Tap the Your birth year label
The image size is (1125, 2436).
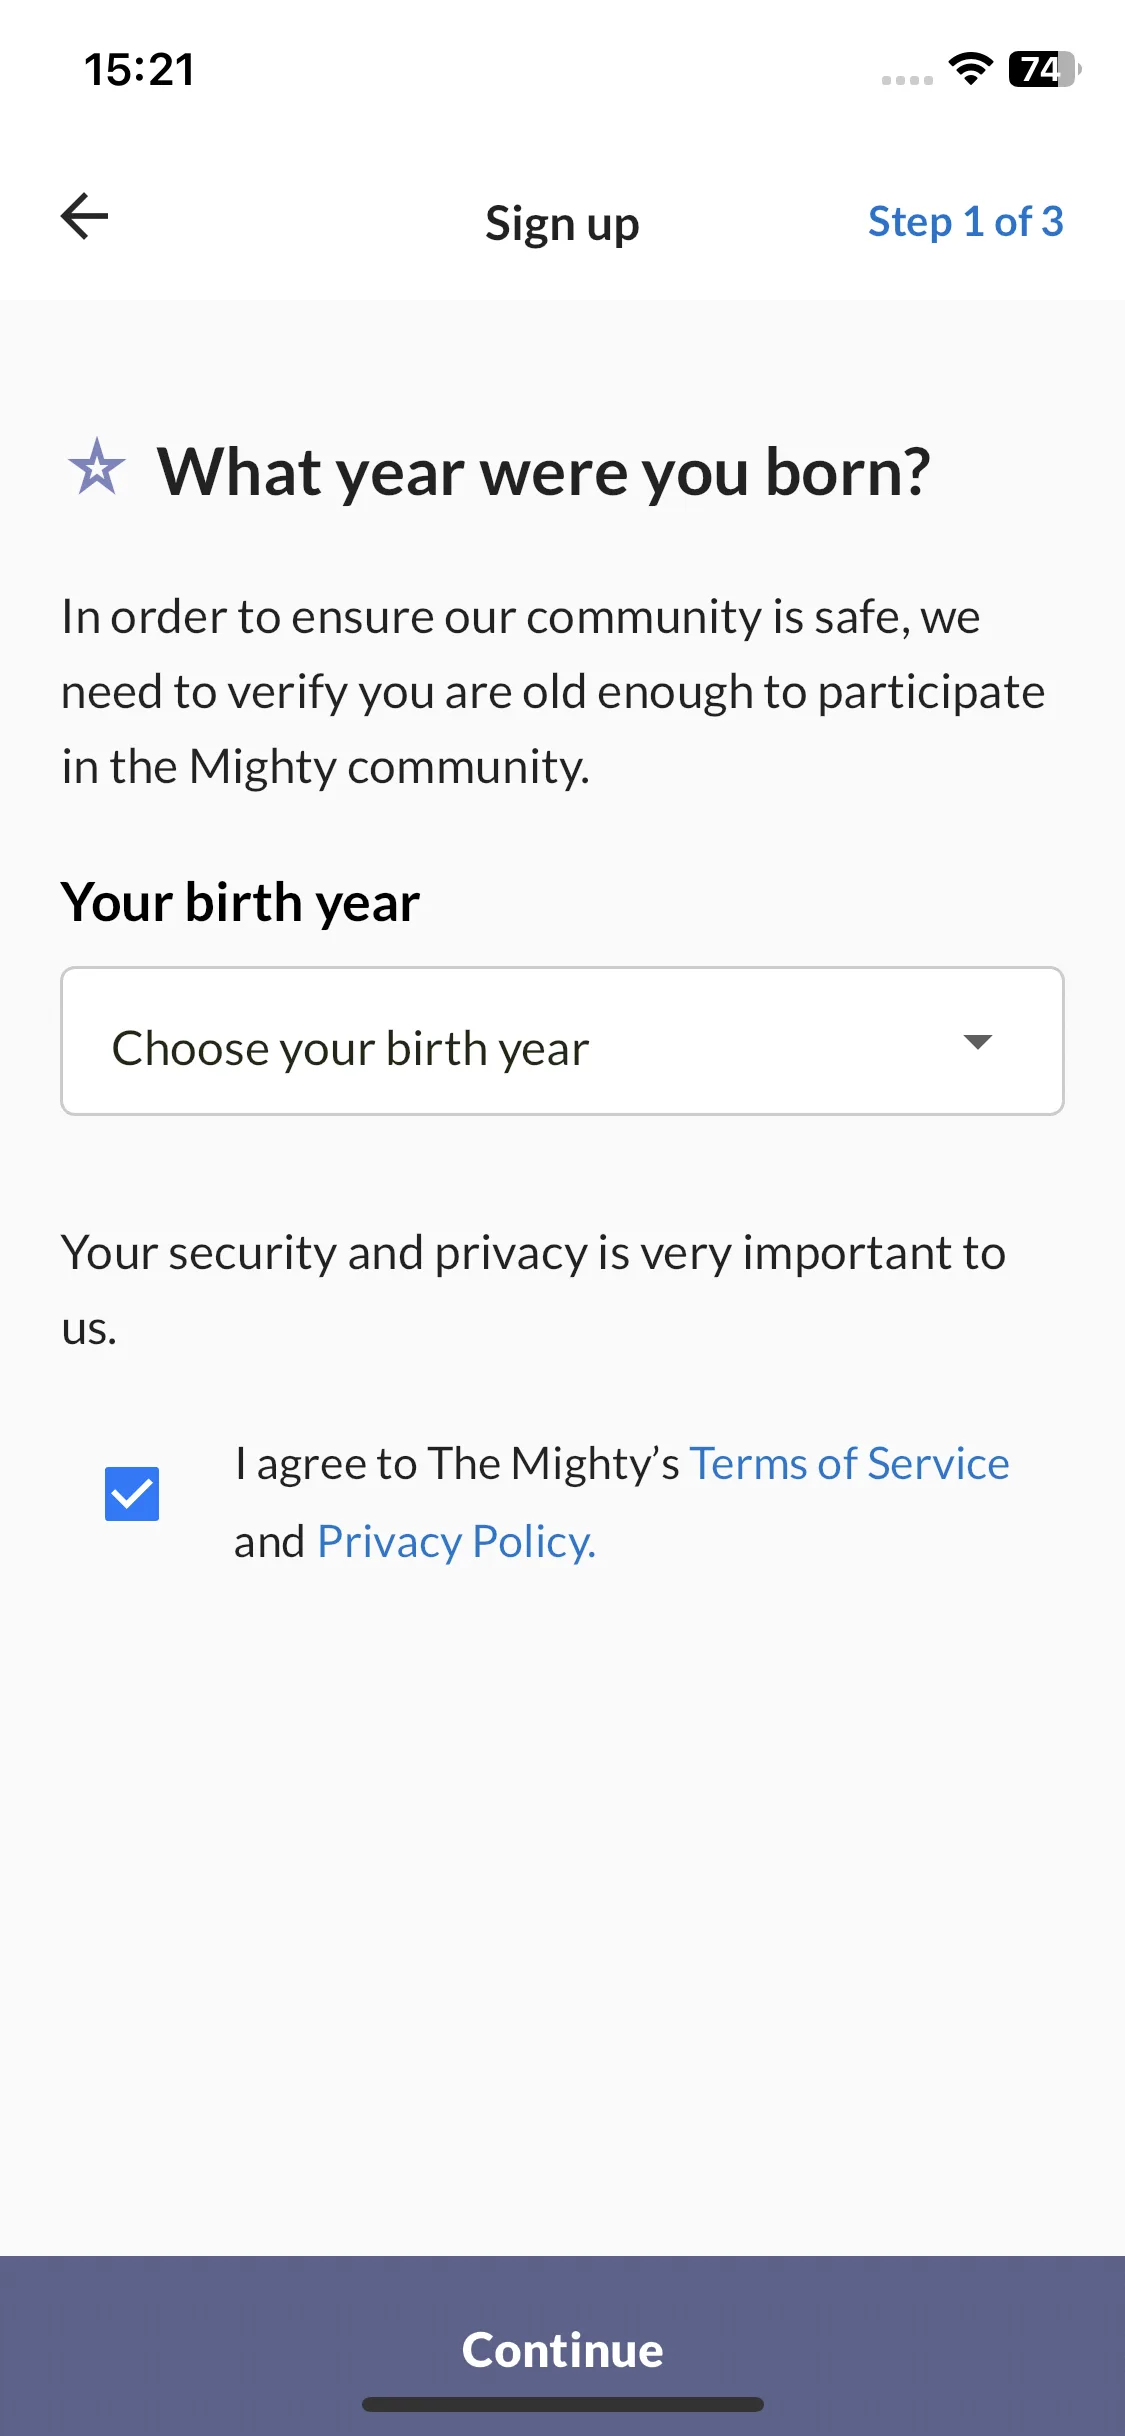click(240, 902)
